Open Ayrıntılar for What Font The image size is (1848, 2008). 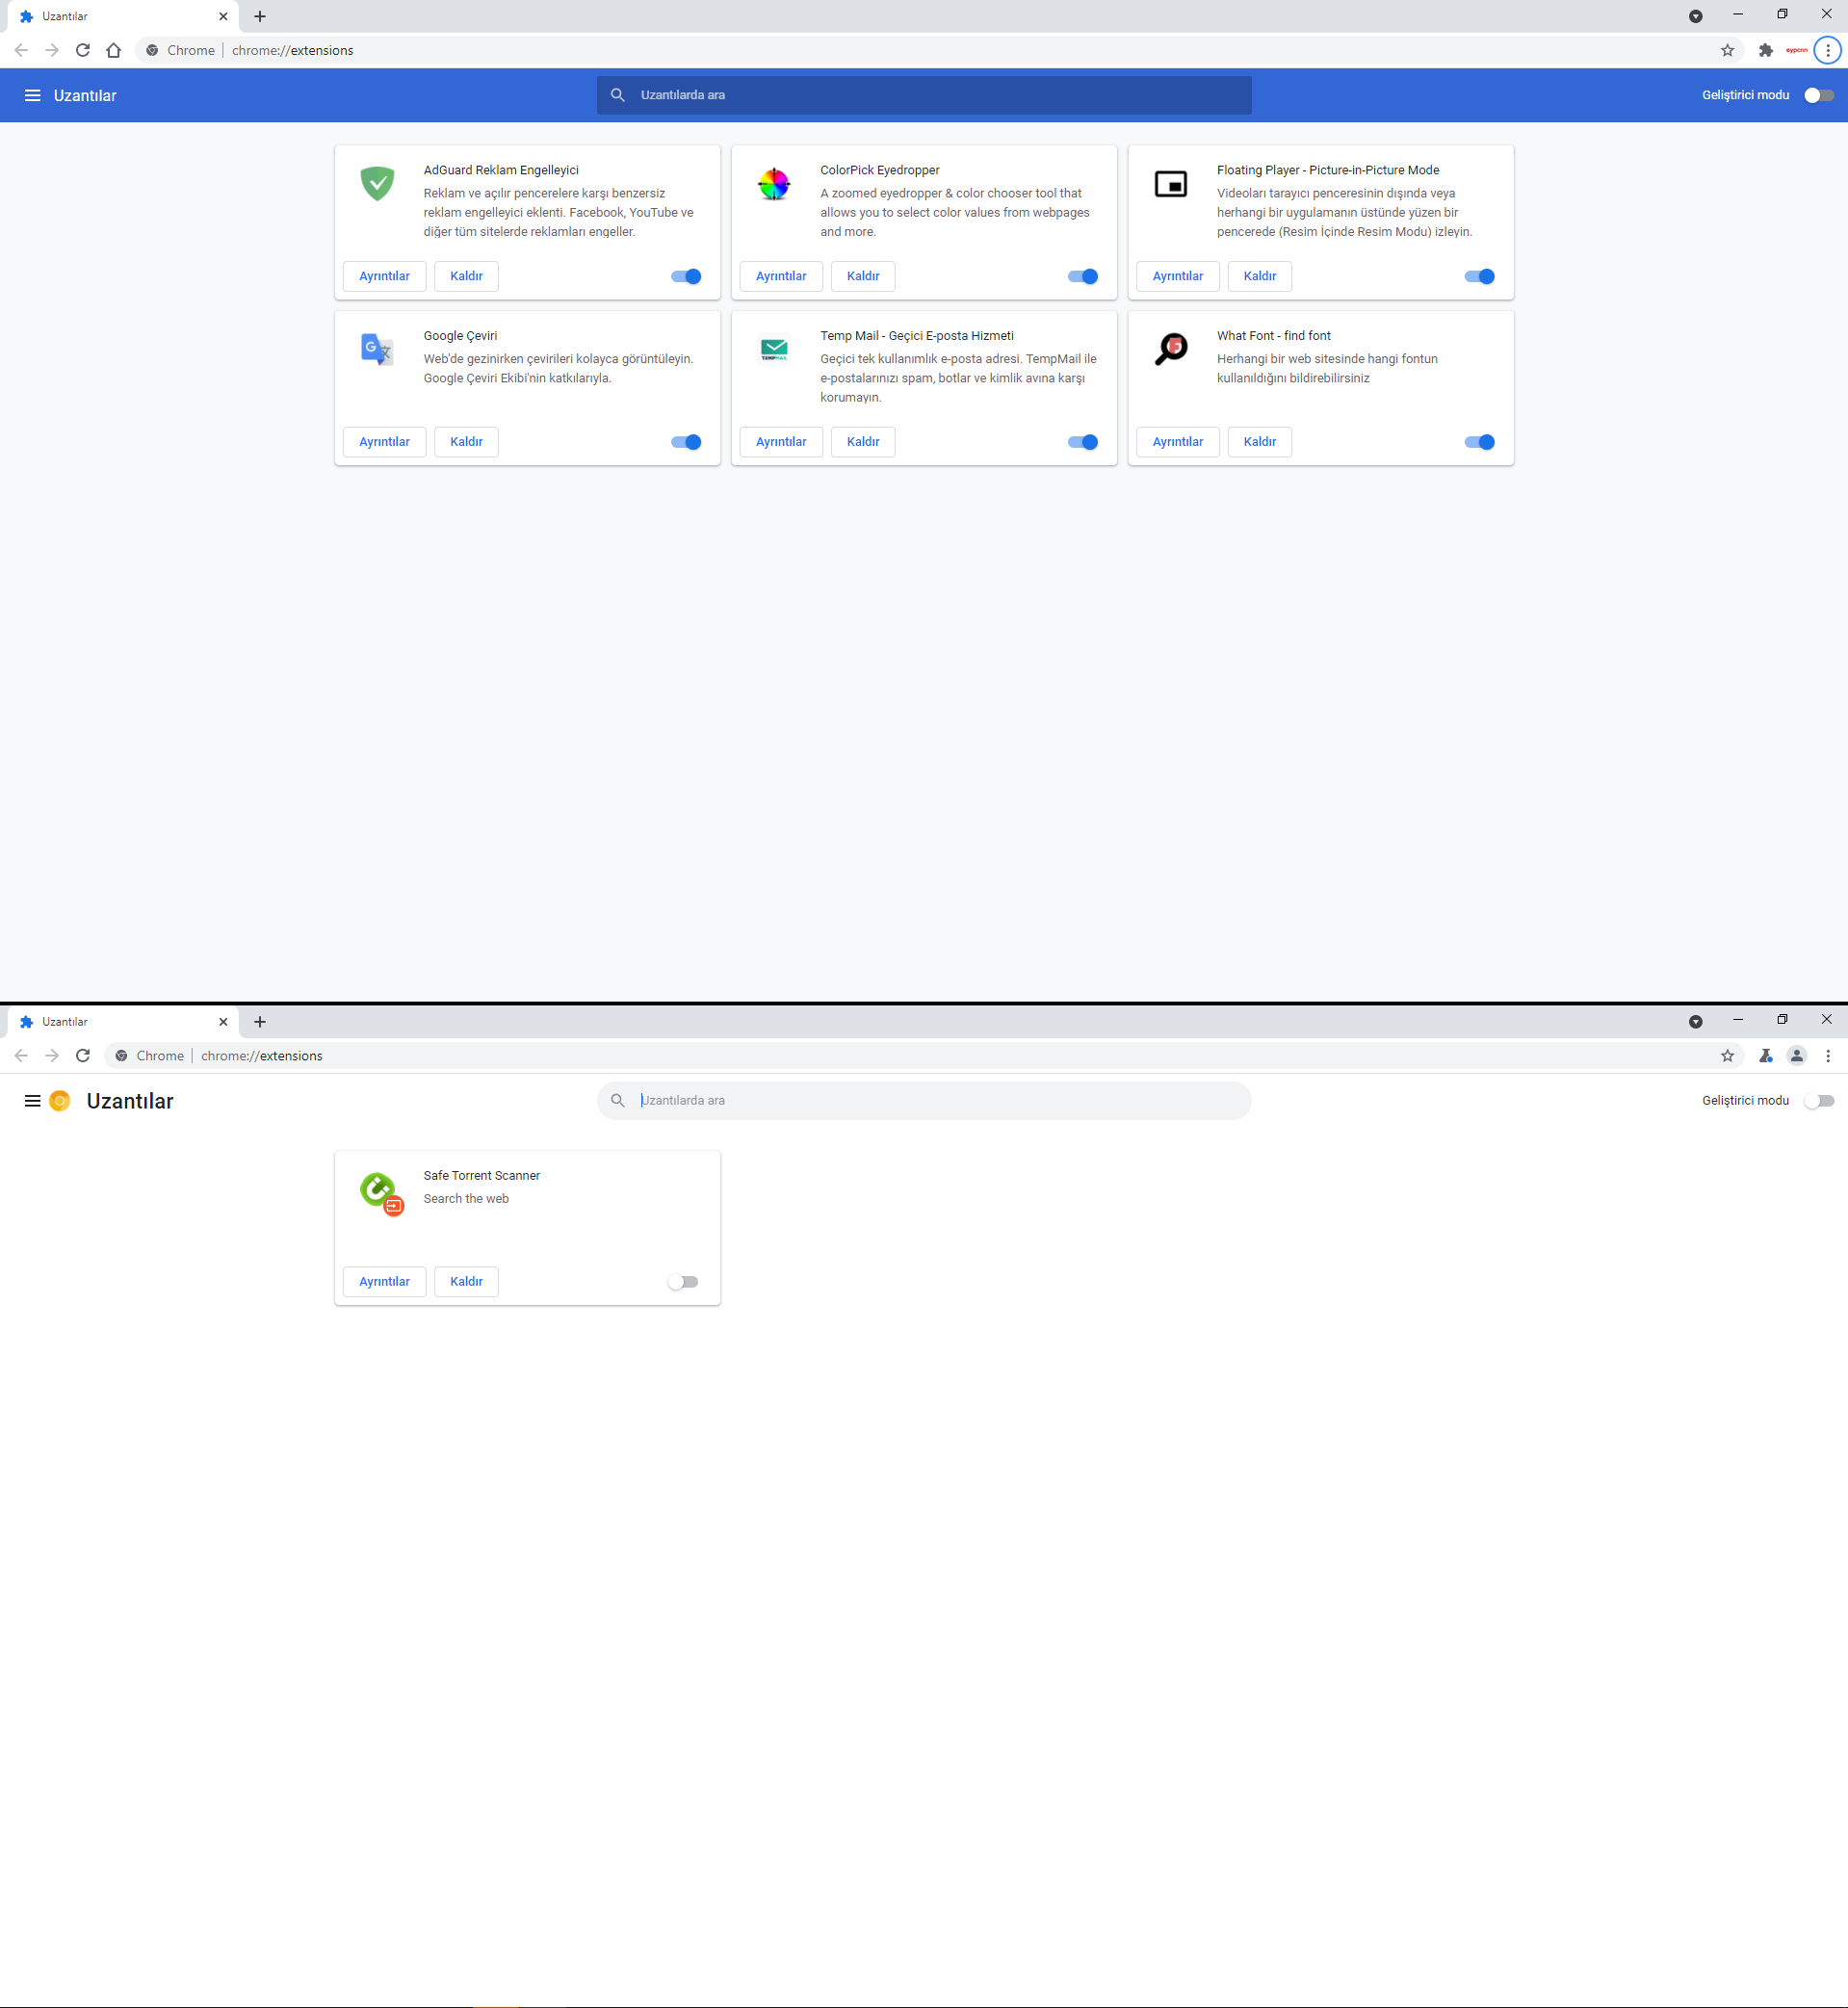(1178, 442)
